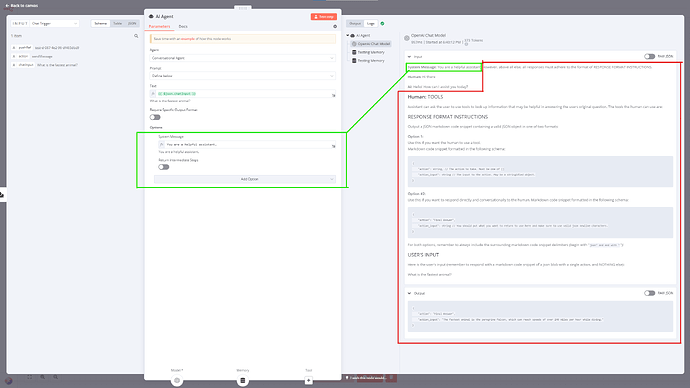Screen dimensions: 690x388
Task: Click the green success status icon
Action: click(382, 23)
